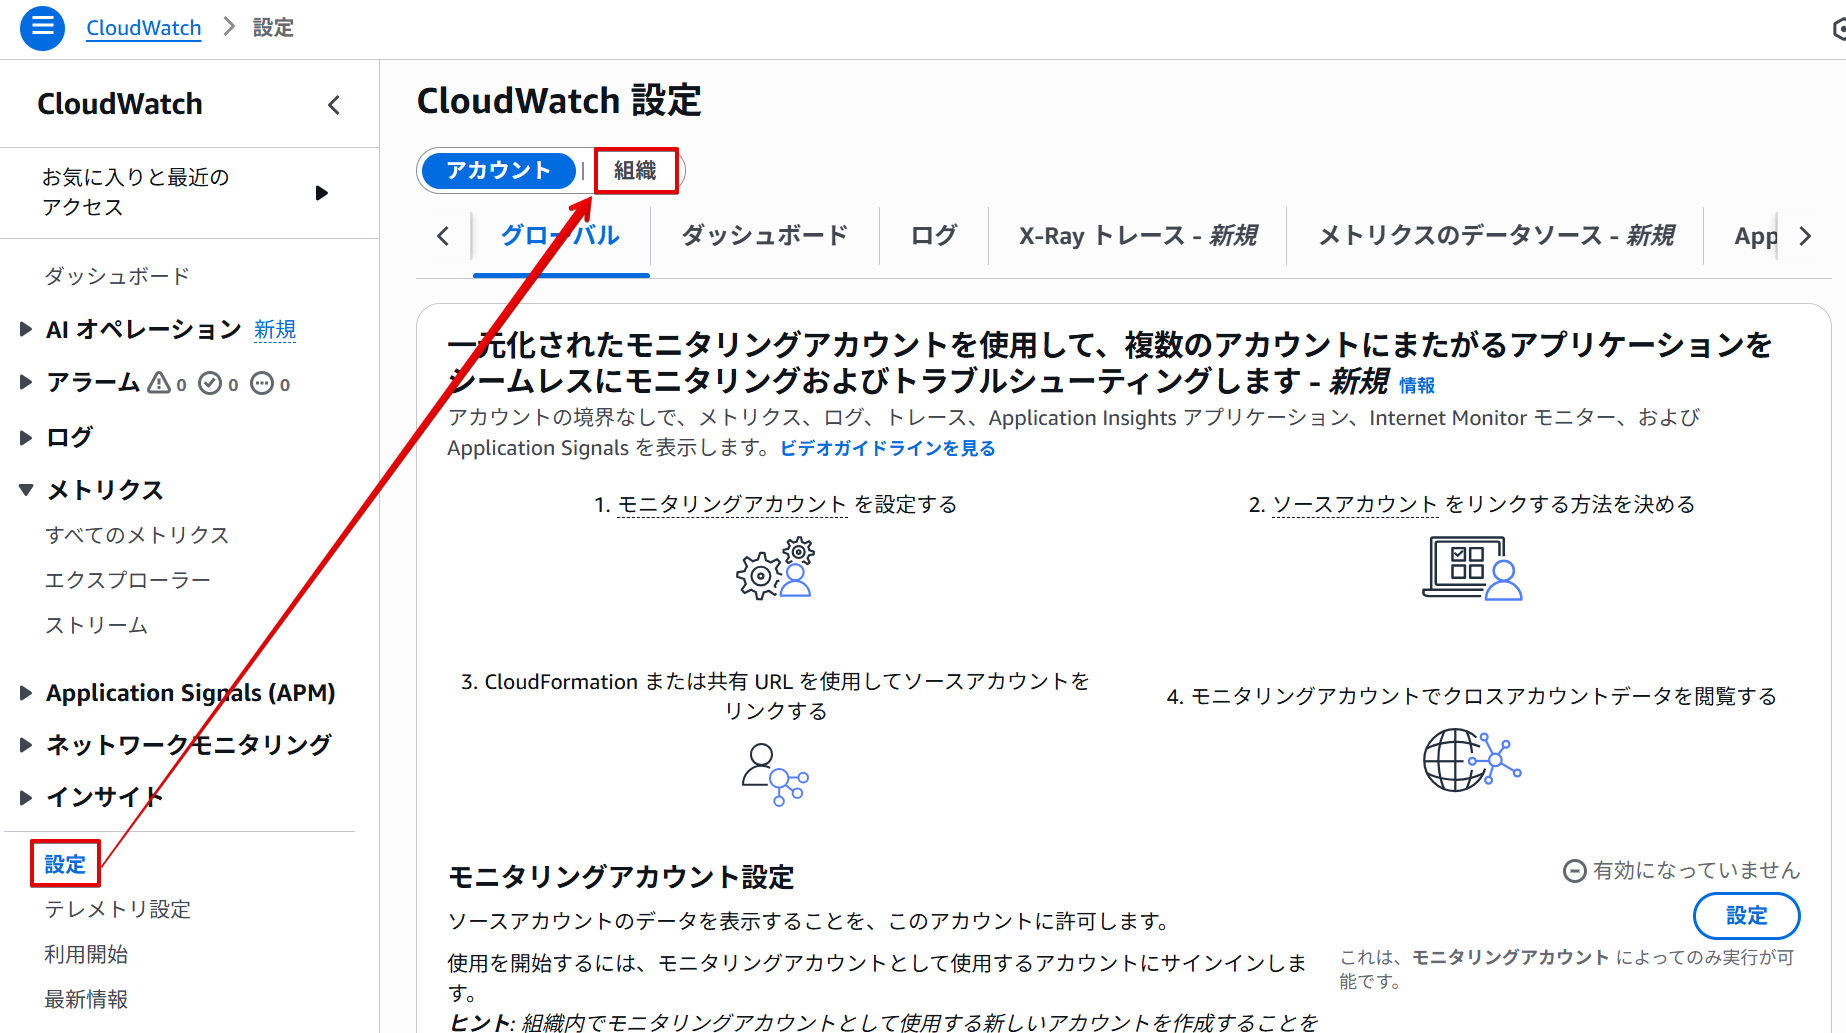The height and width of the screenshot is (1033, 1846).
Task: Collapse the メトリクス section
Action: tap(26, 490)
